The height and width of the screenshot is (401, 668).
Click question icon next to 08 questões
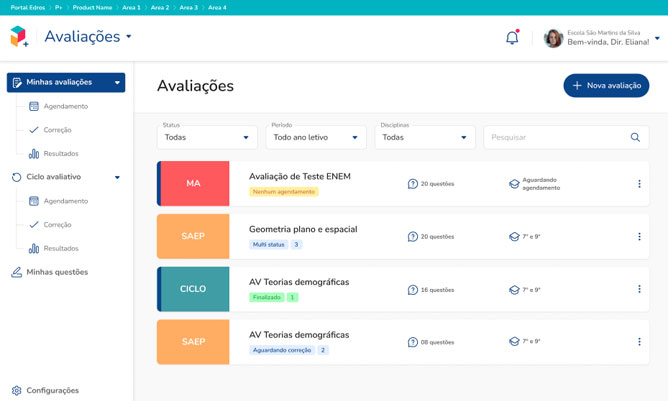click(412, 342)
